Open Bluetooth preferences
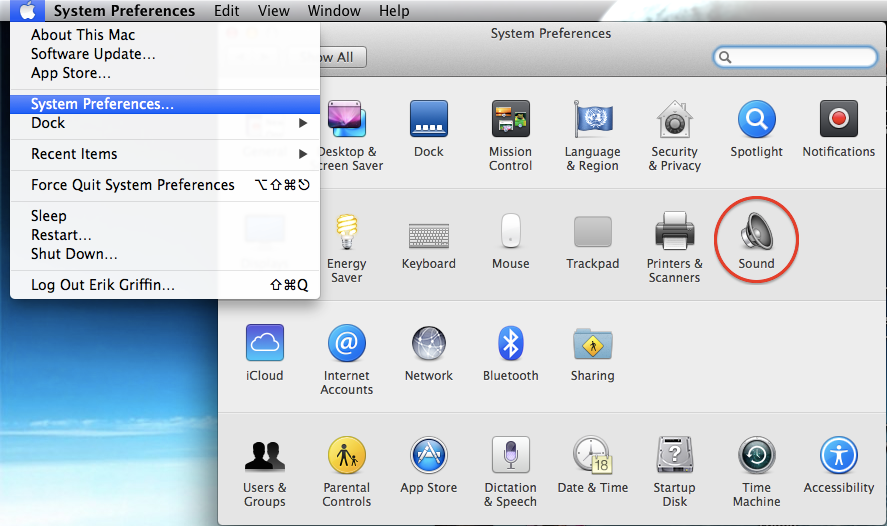Screen dimensions: 887x526 [510, 353]
